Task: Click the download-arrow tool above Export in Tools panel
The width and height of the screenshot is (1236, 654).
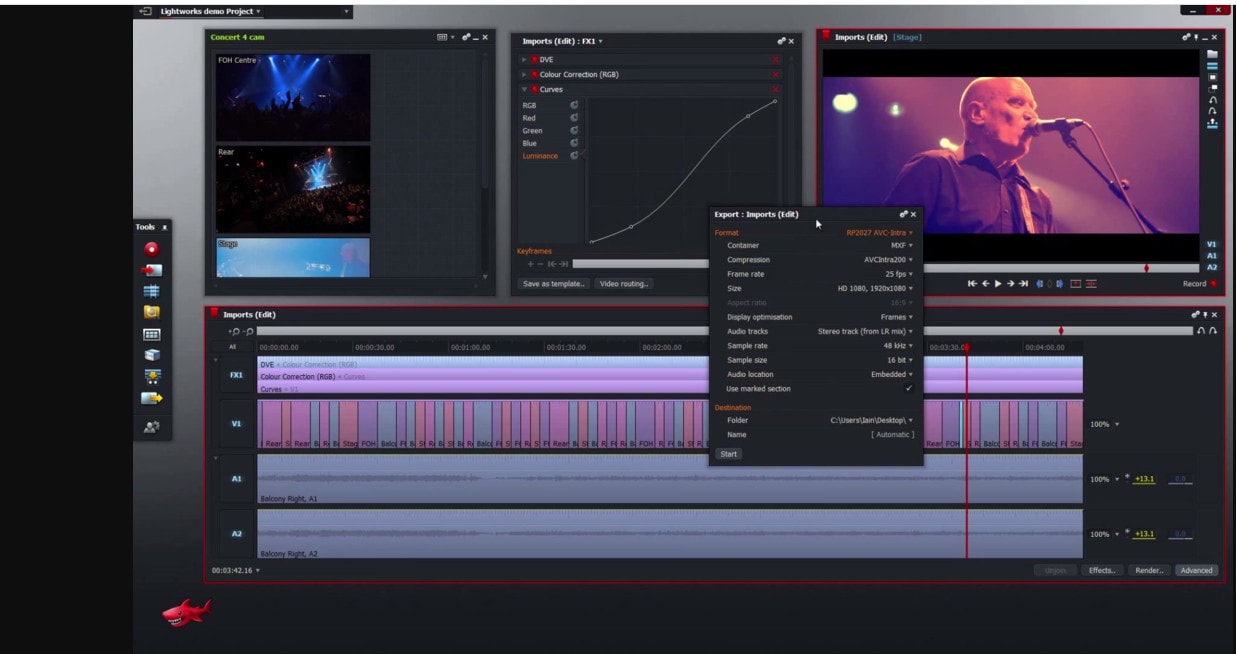Action: [151, 377]
